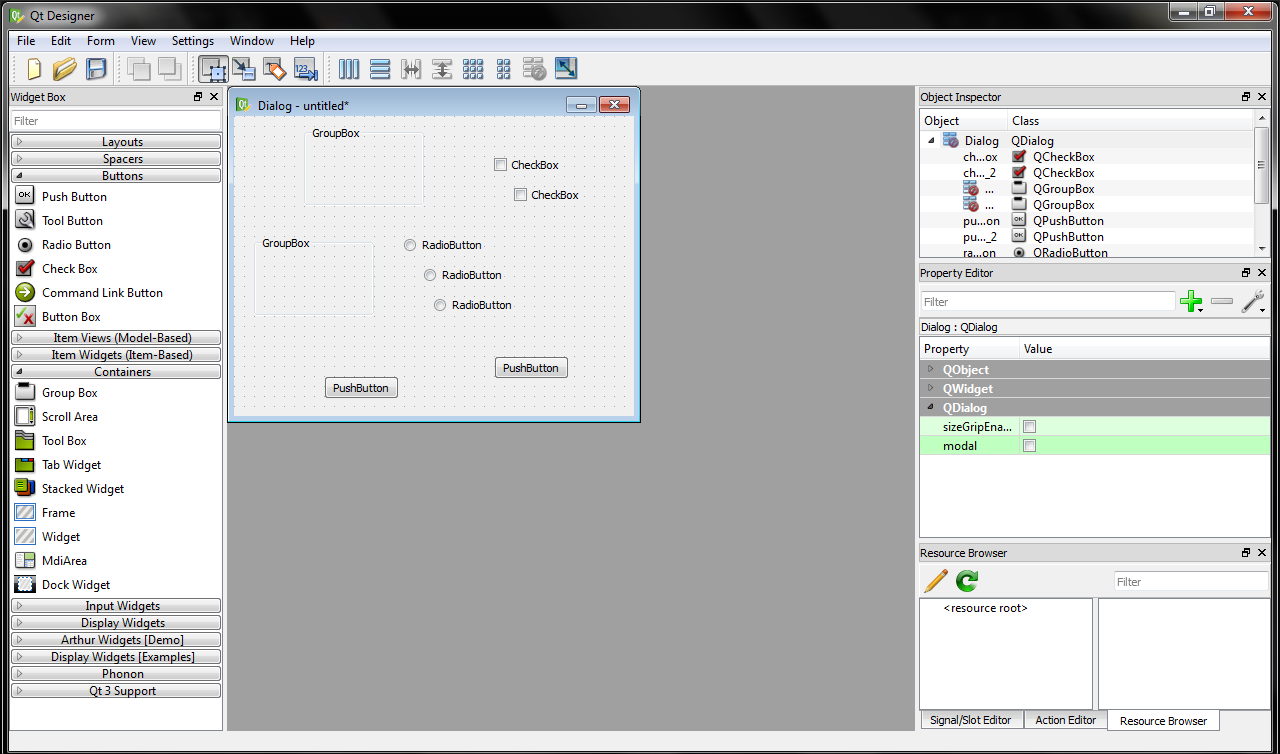Expand the Qt 3 Support category button
This screenshot has width=1280, height=754.
(x=116, y=691)
